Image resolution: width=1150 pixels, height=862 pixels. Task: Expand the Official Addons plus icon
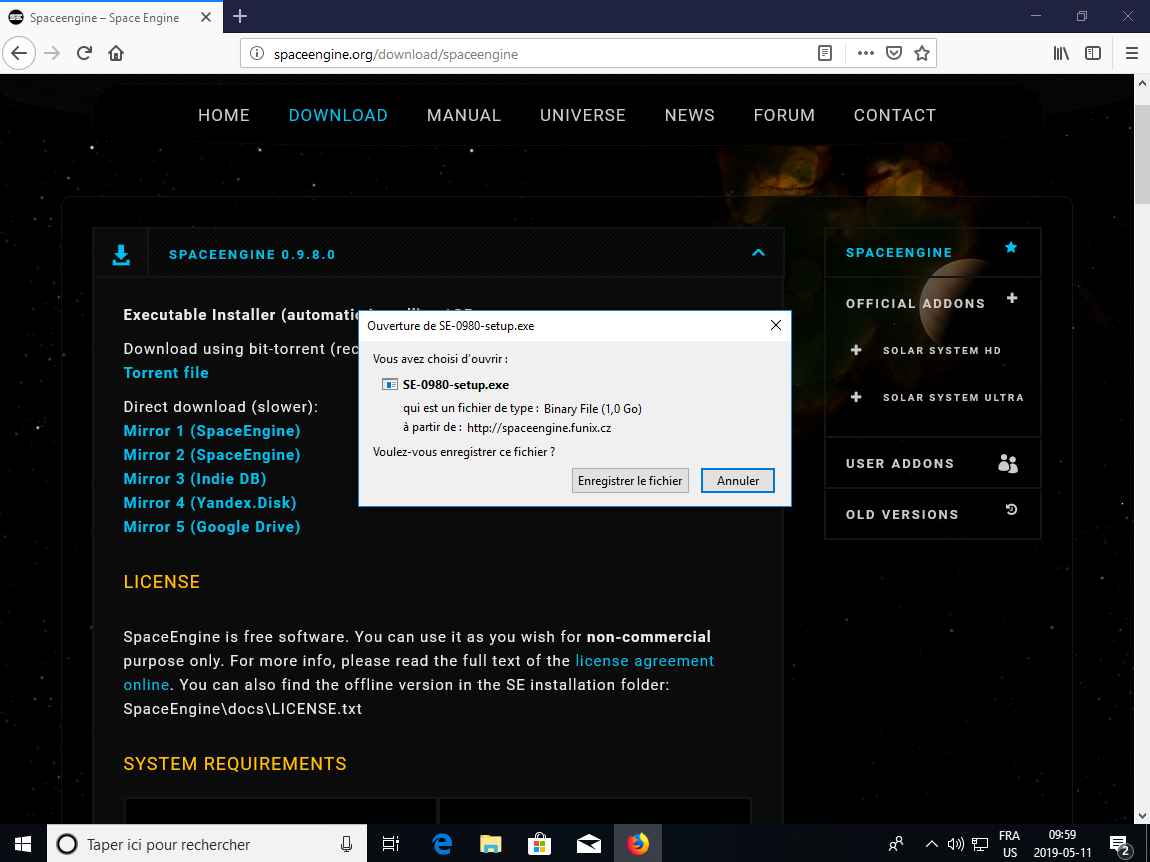[1012, 299]
